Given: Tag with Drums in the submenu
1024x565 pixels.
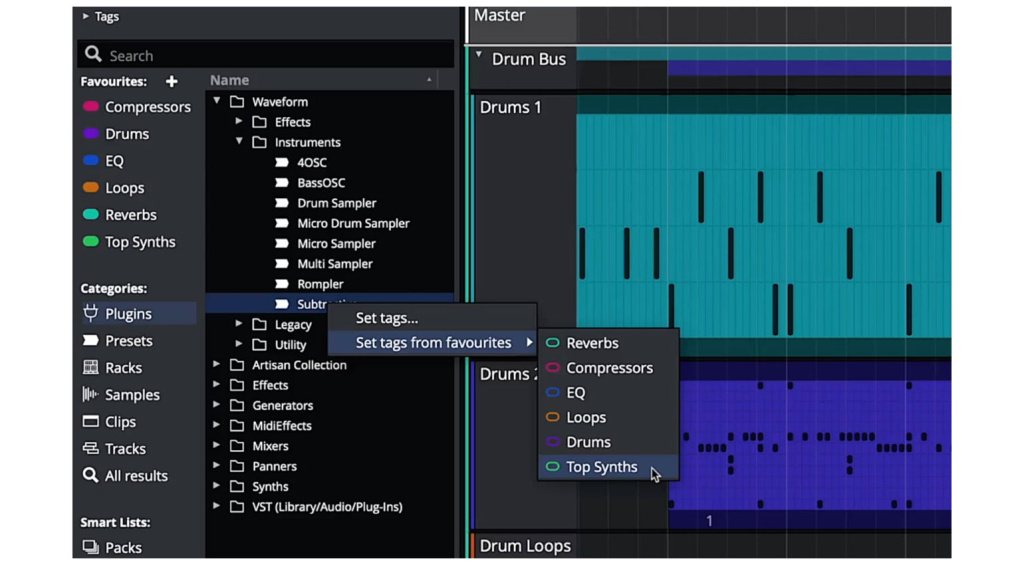Looking at the screenshot, I should coord(609,442).
